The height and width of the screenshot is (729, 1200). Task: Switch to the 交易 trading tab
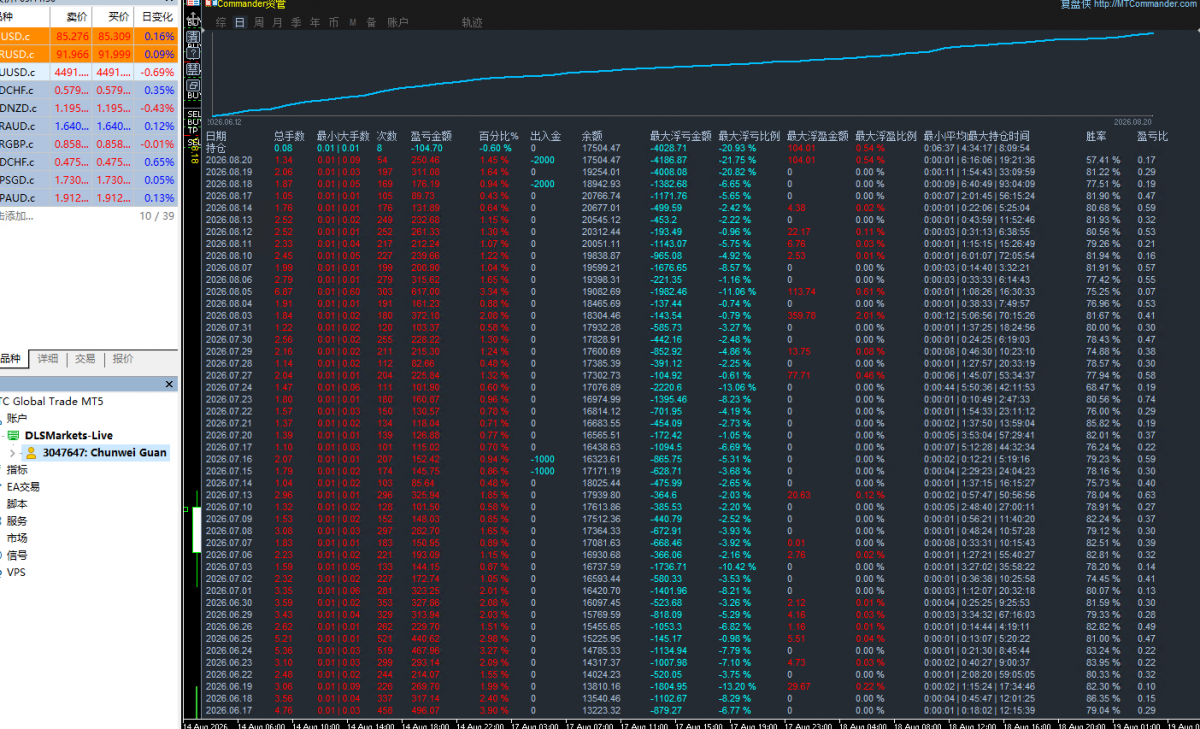click(85, 359)
